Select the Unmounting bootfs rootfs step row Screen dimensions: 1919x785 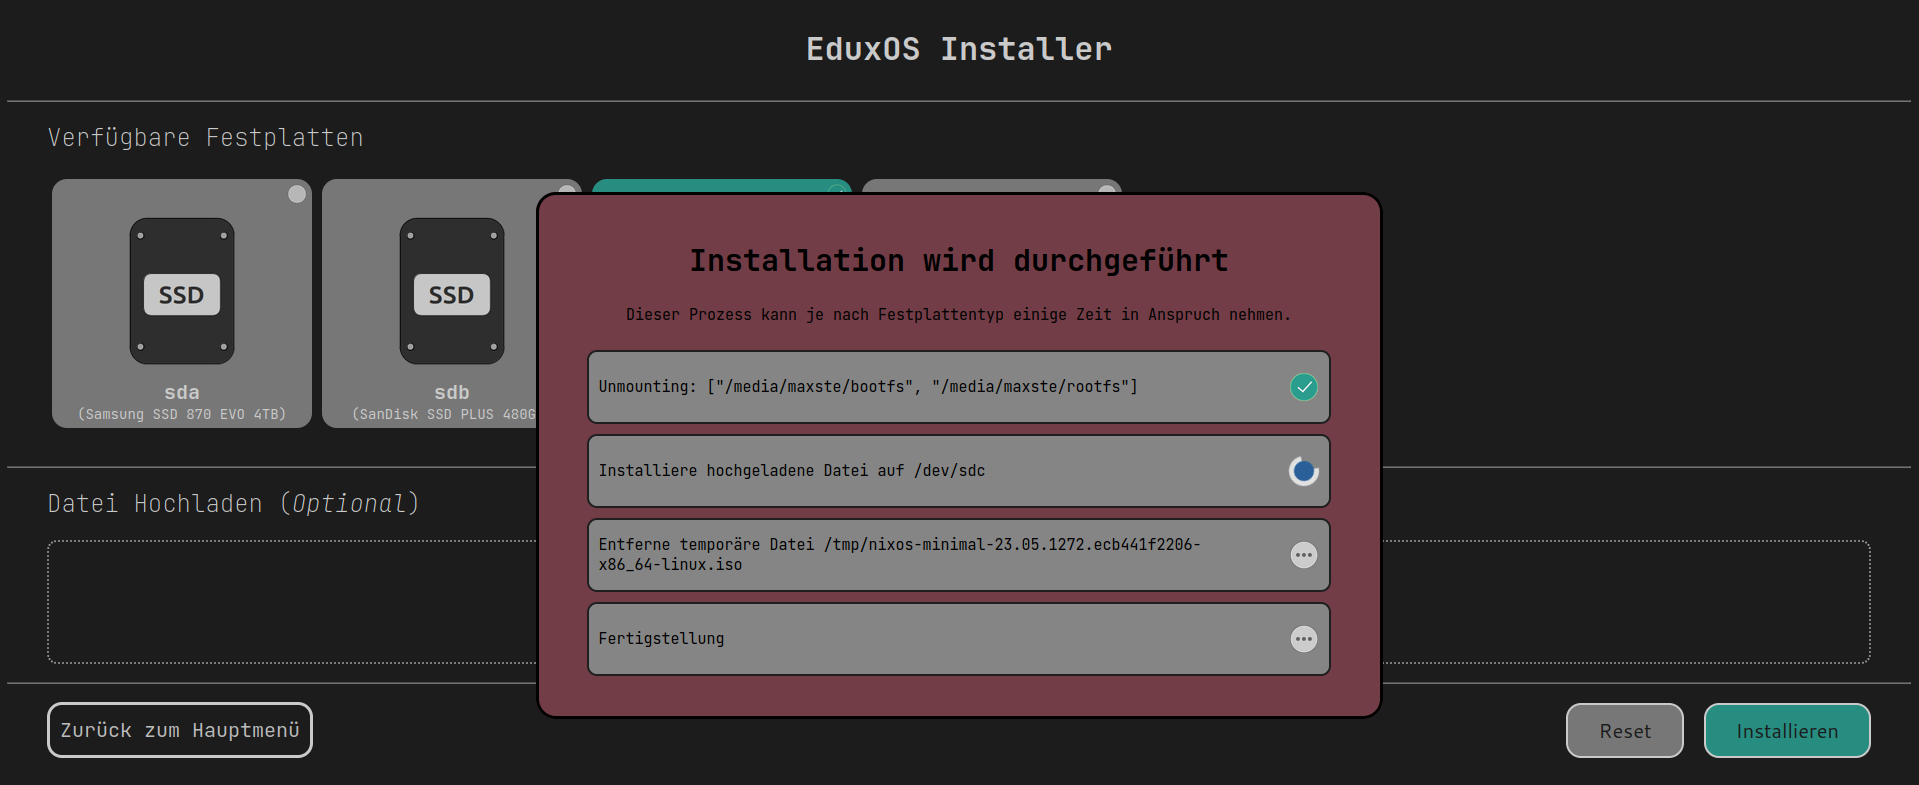959,387
